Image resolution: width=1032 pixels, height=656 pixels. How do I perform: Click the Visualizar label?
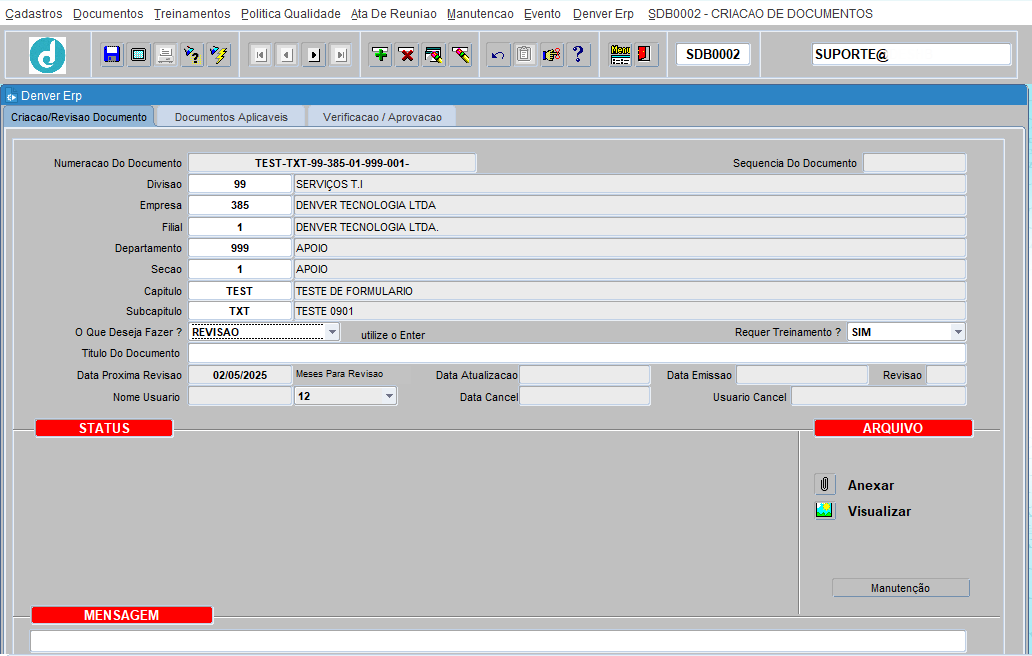pyautogui.click(x=879, y=511)
